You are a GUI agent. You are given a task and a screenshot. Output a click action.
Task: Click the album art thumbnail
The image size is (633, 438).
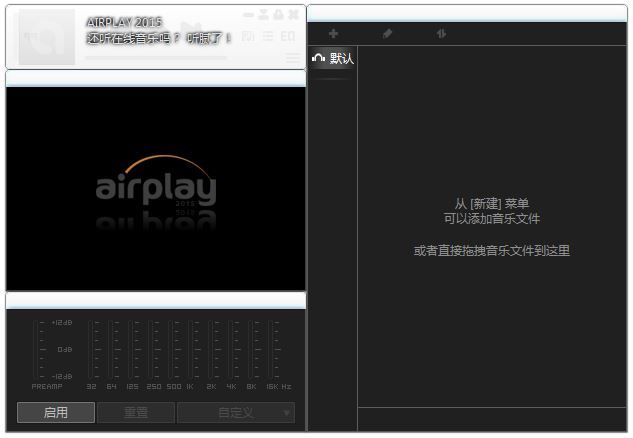pyautogui.click(x=46, y=37)
